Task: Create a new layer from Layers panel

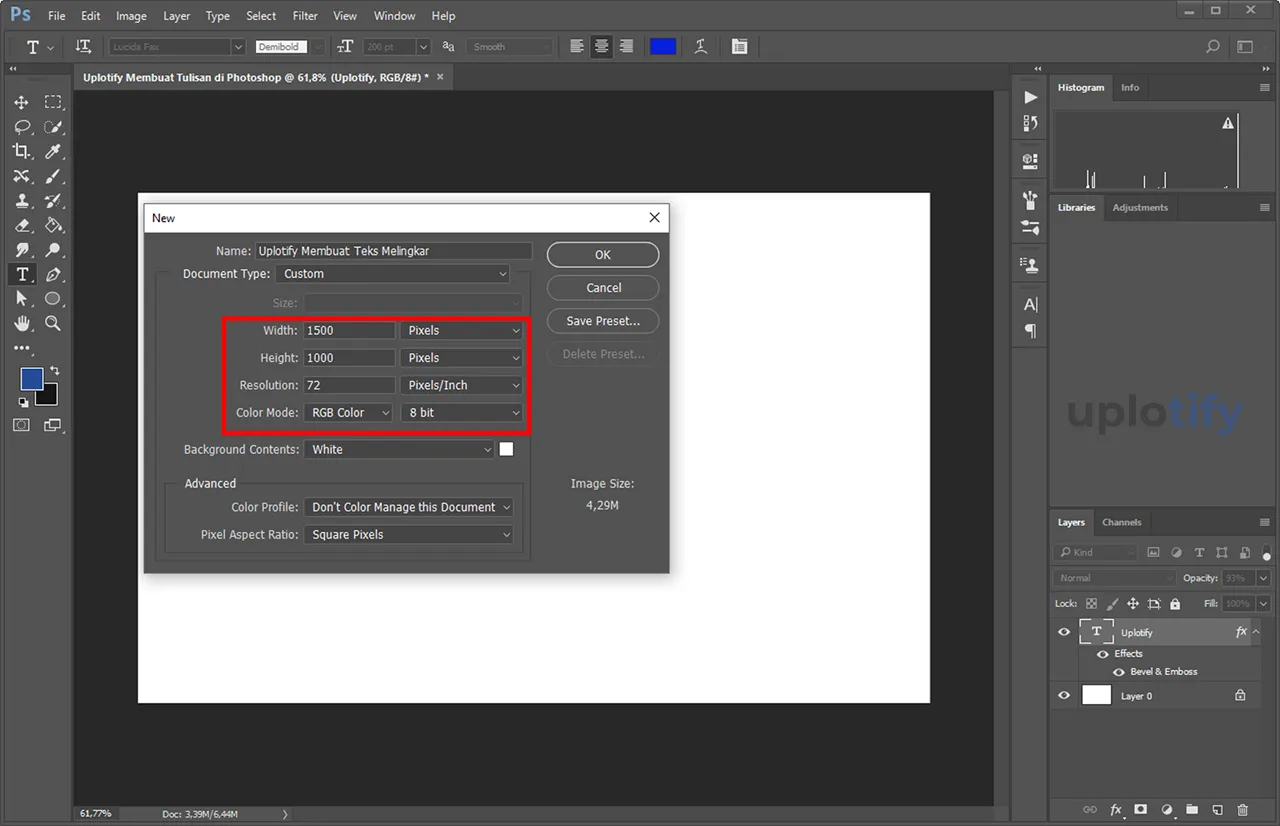Action: click(x=1217, y=810)
